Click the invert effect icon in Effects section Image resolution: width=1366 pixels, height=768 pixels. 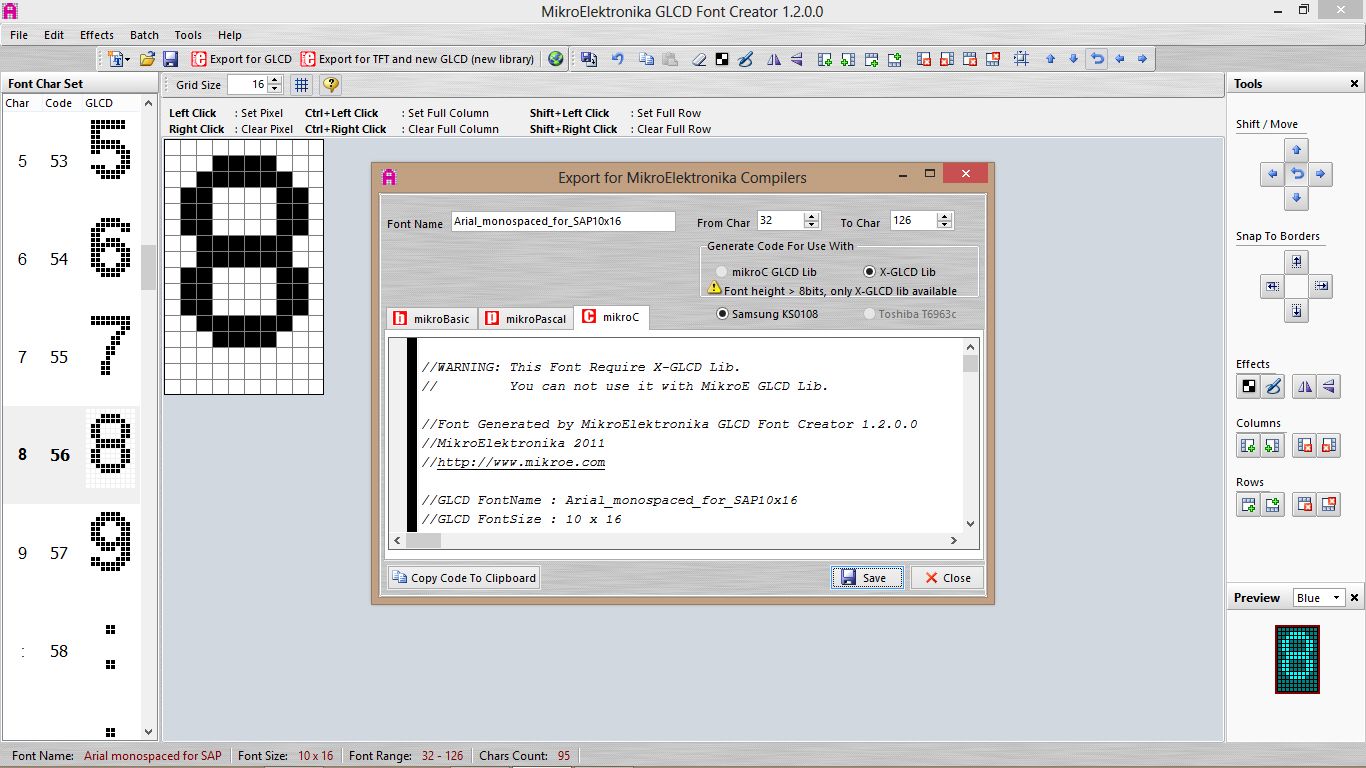click(1248, 386)
